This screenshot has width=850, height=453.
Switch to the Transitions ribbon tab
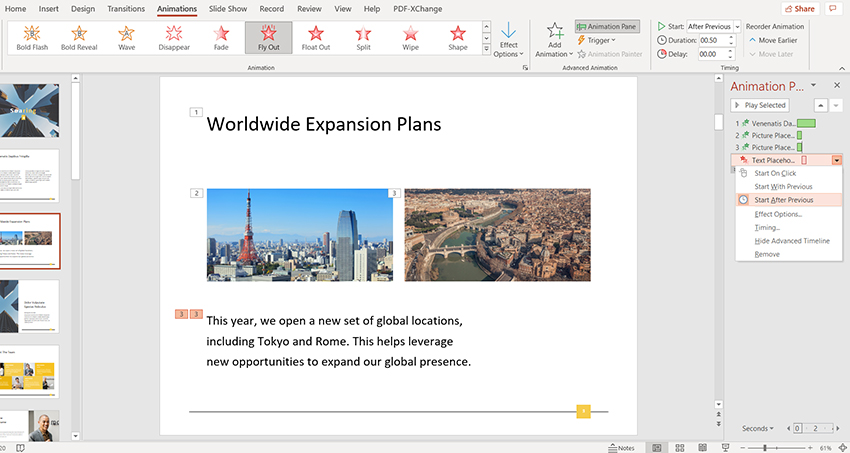click(125, 8)
